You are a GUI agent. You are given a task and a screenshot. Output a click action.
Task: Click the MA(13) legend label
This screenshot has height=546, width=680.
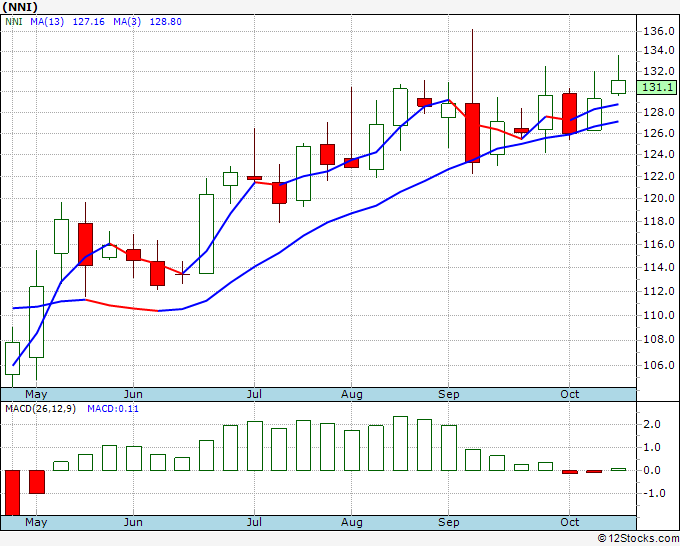tap(47, 22)
